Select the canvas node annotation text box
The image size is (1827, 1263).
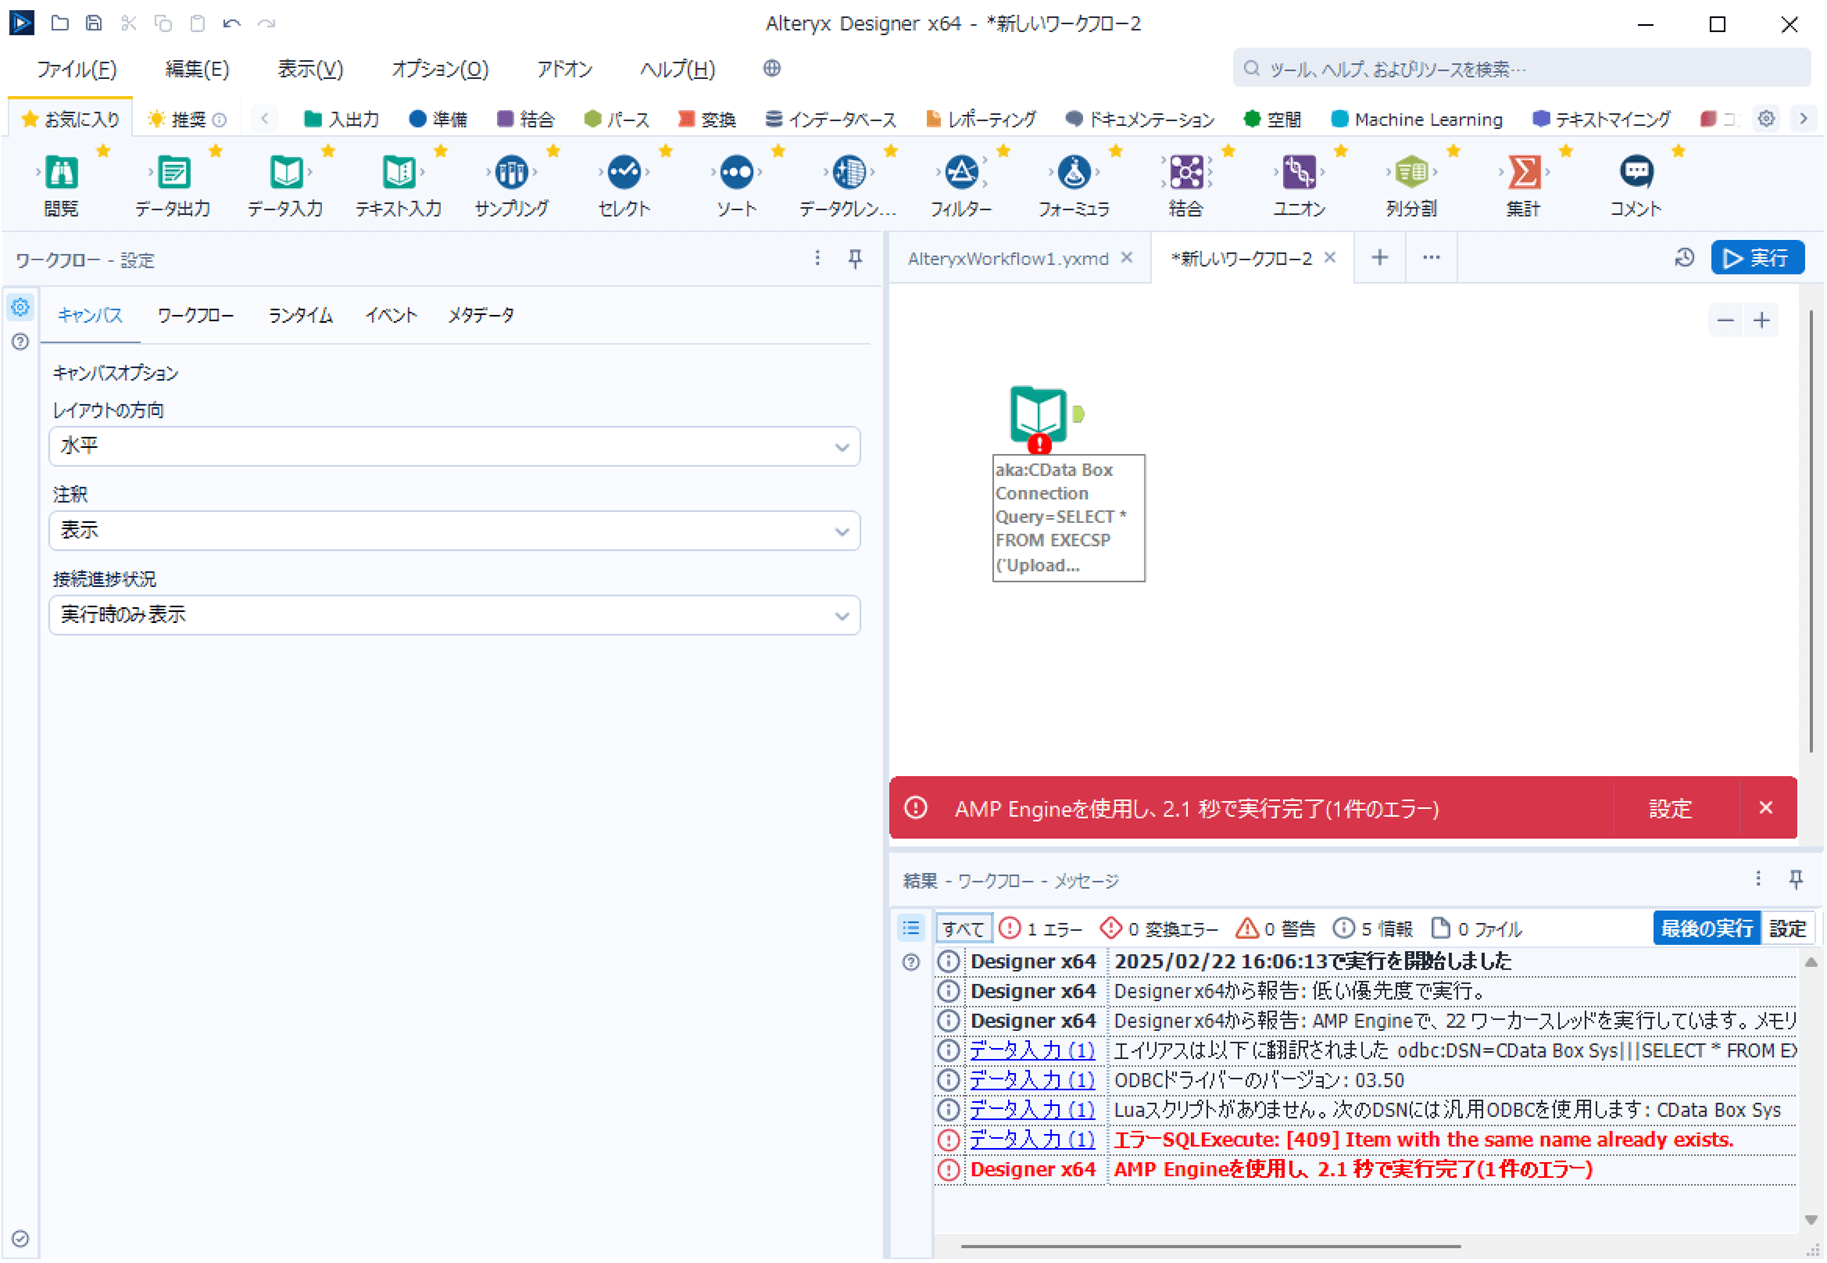point(1068,518)
